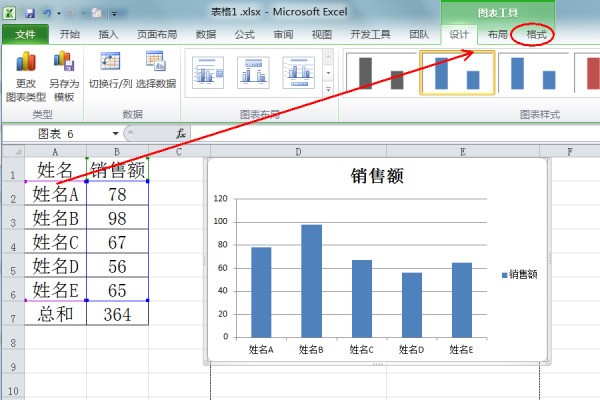This screenshot has width=600, height=400.
Task: Click Save As Template (另存为模板) icon
Action: 64,62
